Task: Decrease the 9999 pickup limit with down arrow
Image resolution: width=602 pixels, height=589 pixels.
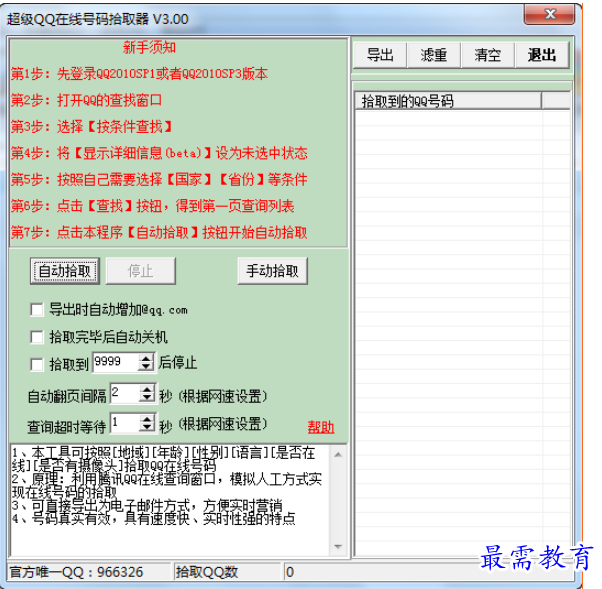Action: pyautogui.click(x=146, y=367)
